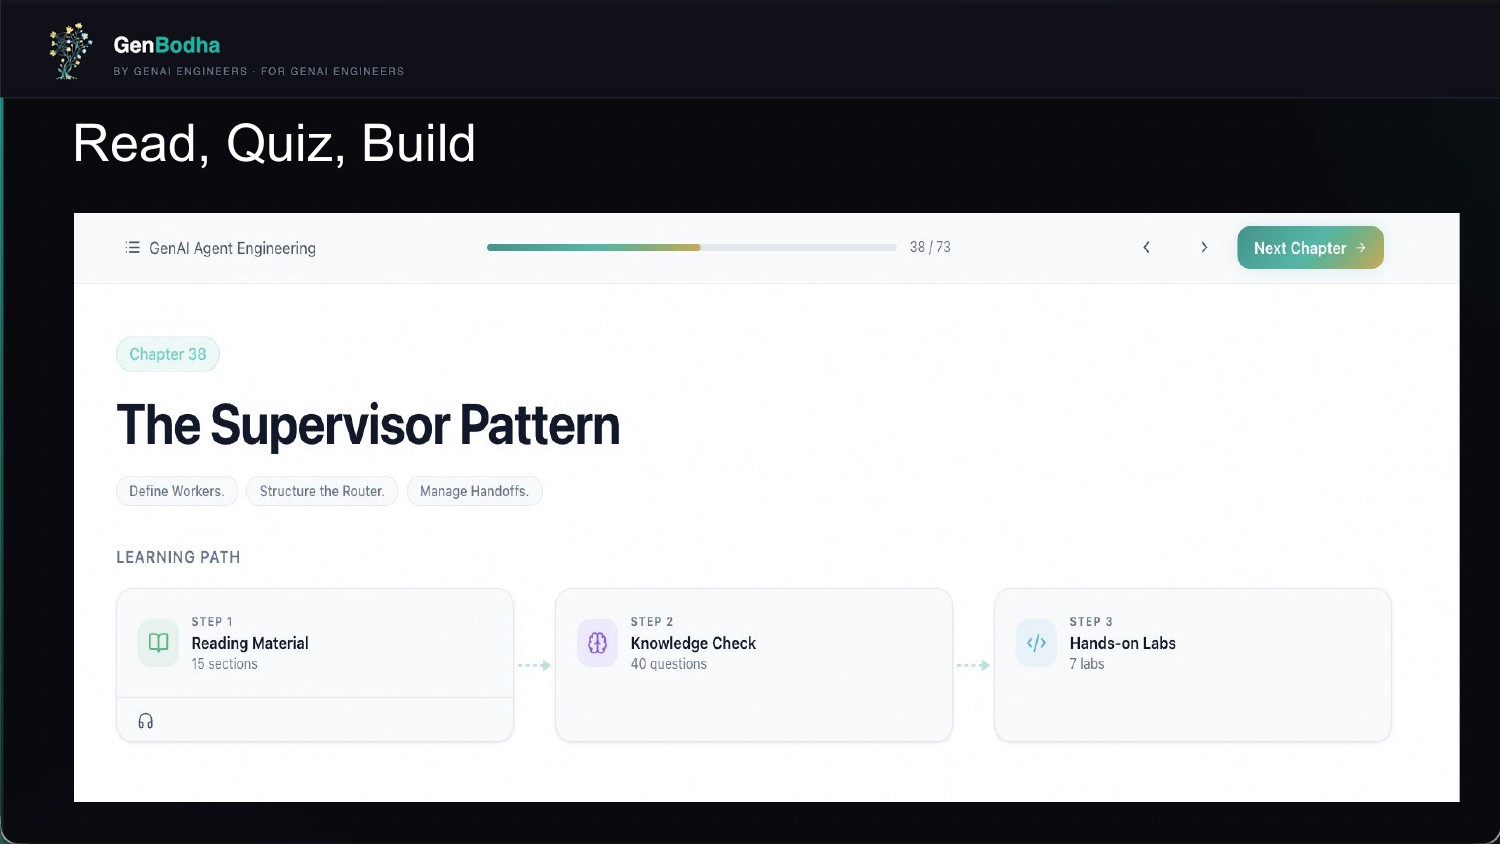
Task: Open the Step 1 Reading Material card
Action: pos(315,643)
